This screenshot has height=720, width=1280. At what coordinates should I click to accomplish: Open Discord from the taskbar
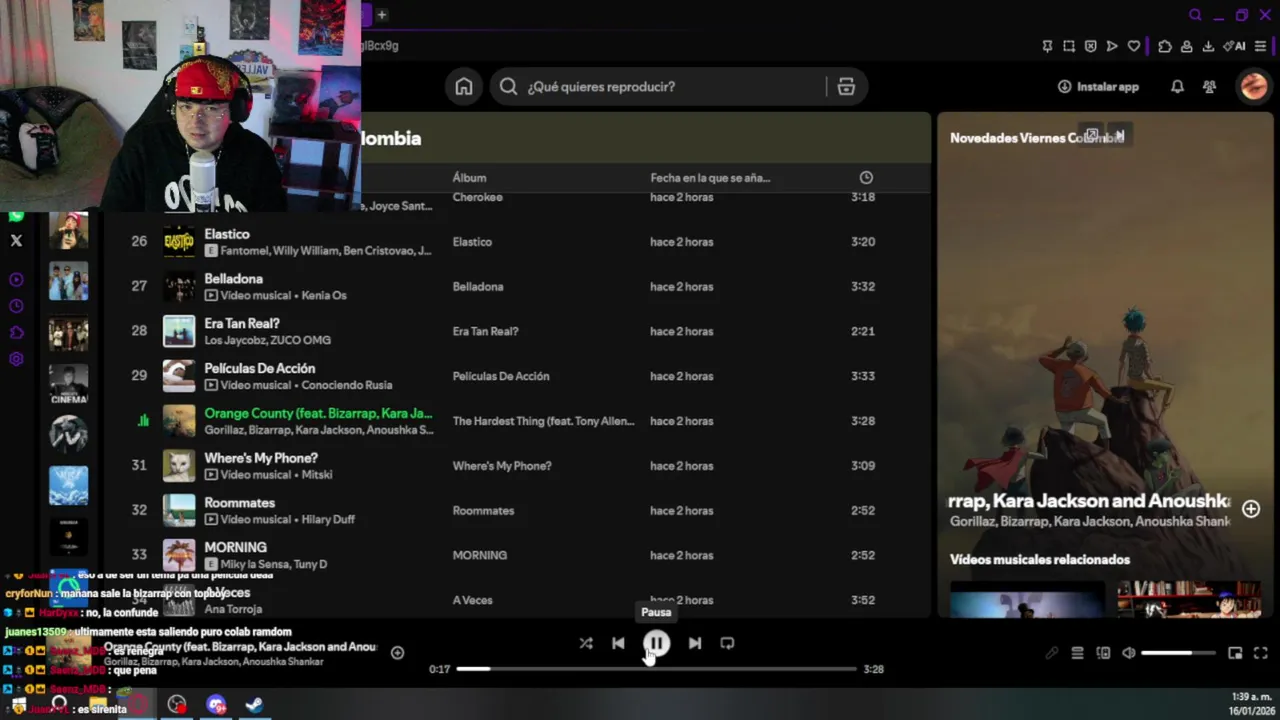[x=216, y=705]
